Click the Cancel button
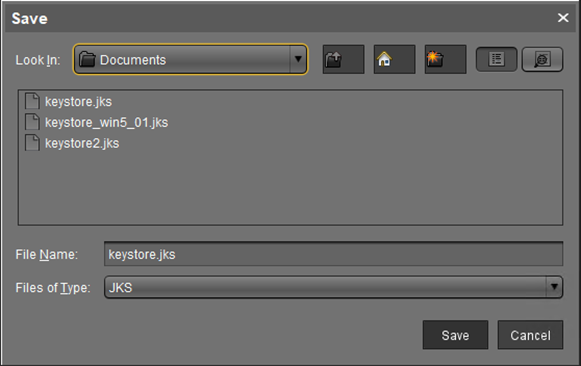 [x=530, y=335]
